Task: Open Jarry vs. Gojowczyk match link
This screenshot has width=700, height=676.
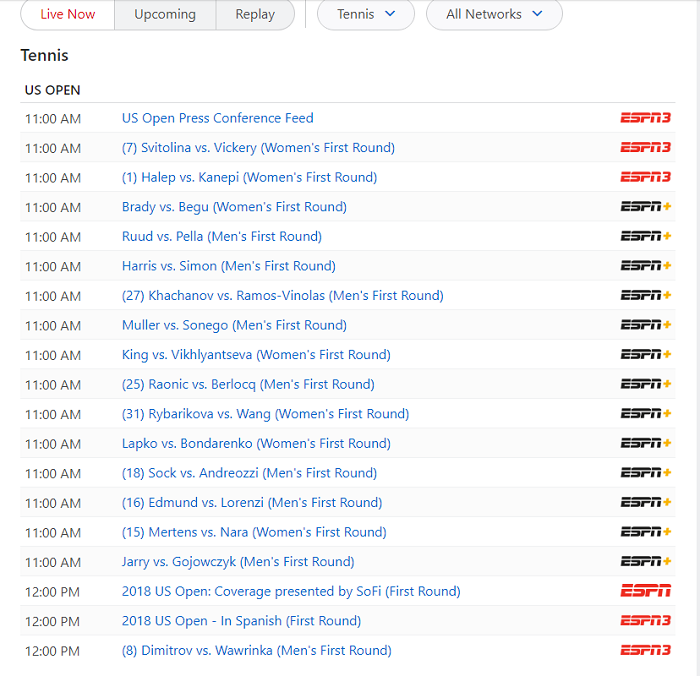Action: (238, 562)
